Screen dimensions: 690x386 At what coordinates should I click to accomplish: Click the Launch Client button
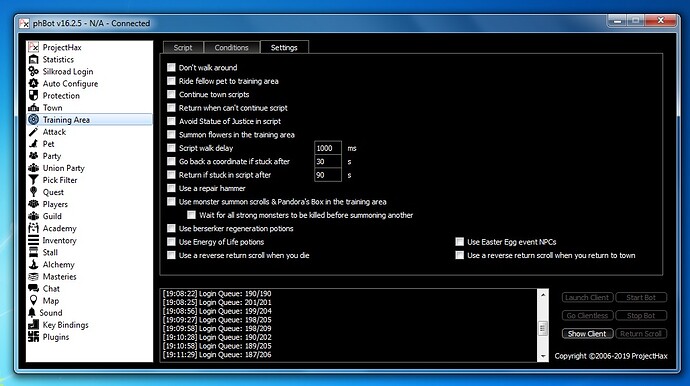coord(587,298)
